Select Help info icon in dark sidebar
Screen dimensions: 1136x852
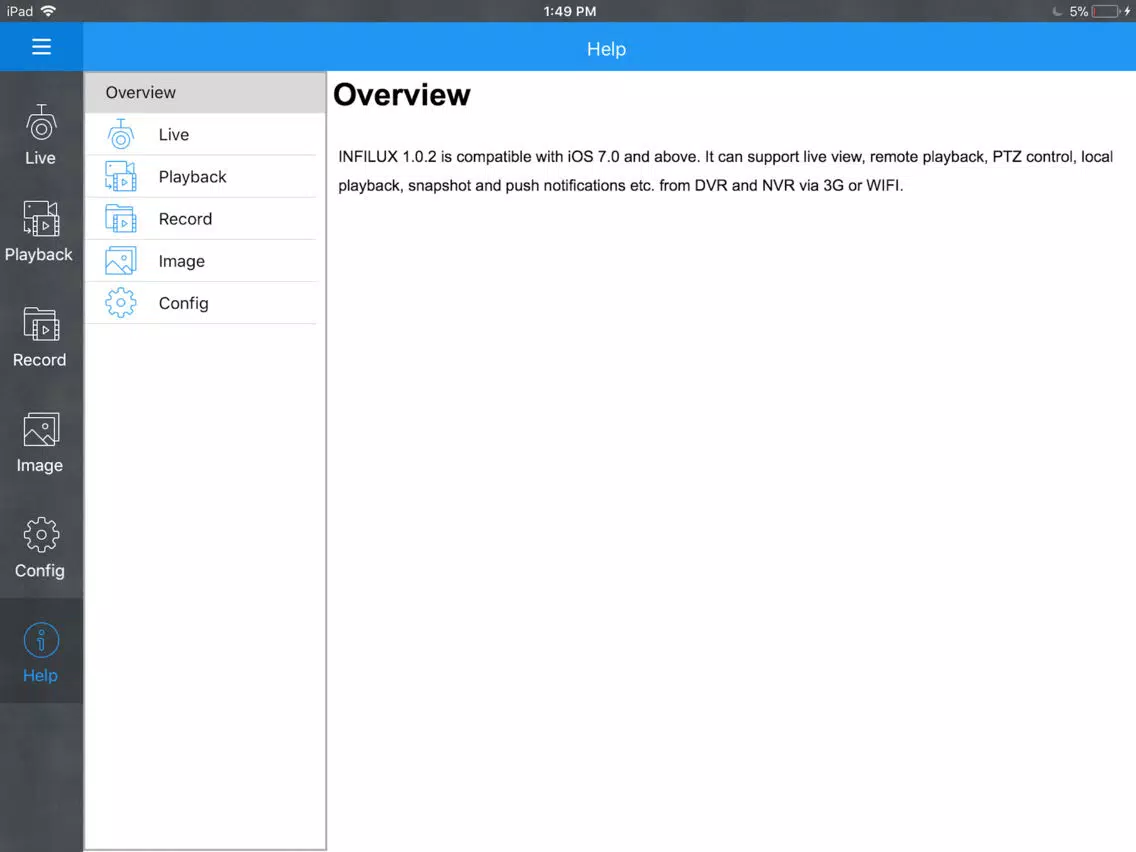[41, 640]
